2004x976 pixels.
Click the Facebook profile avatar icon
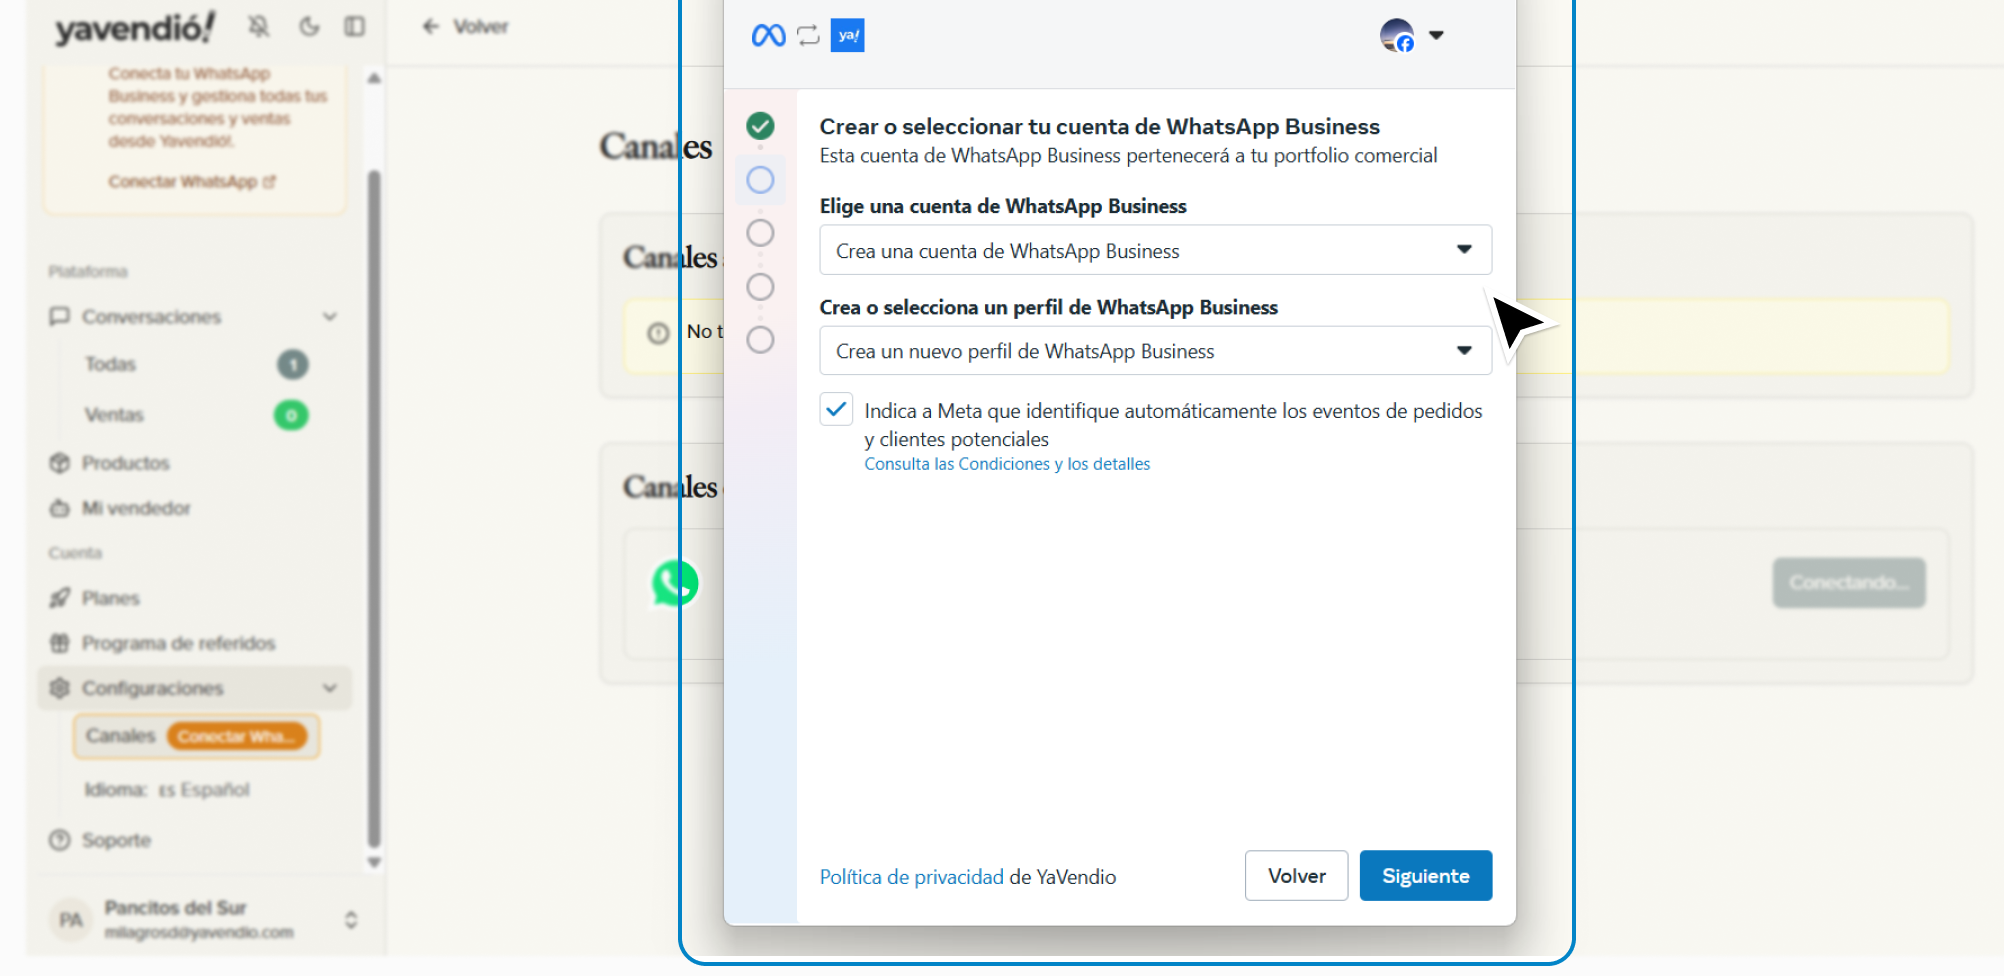click(x=1397, y=36)
